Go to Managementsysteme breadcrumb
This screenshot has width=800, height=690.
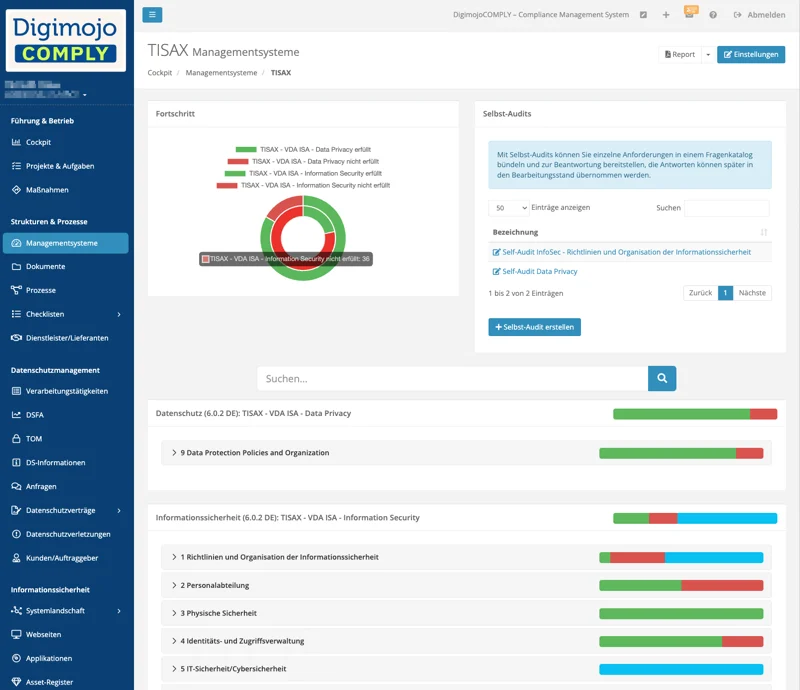pos(221,72)
